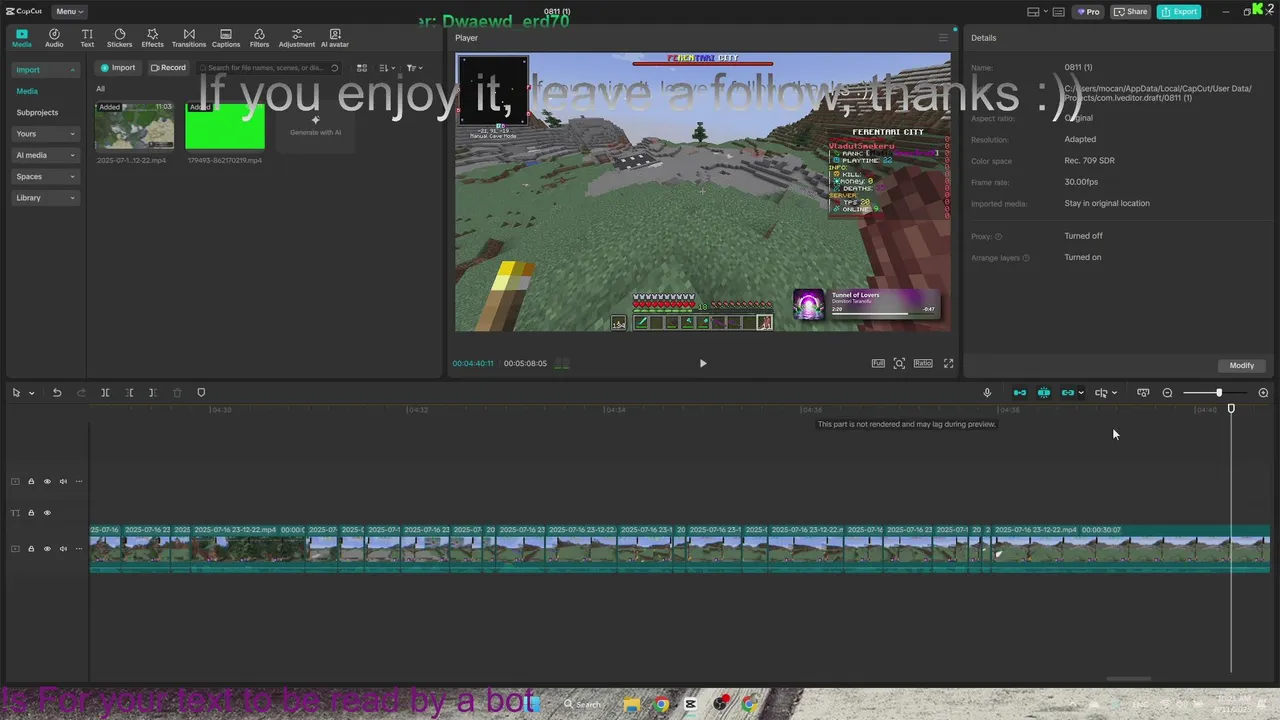The image size is (1280, 720).
Task: Toggle main track magnet on timeline
Action: coord(1020,393)
